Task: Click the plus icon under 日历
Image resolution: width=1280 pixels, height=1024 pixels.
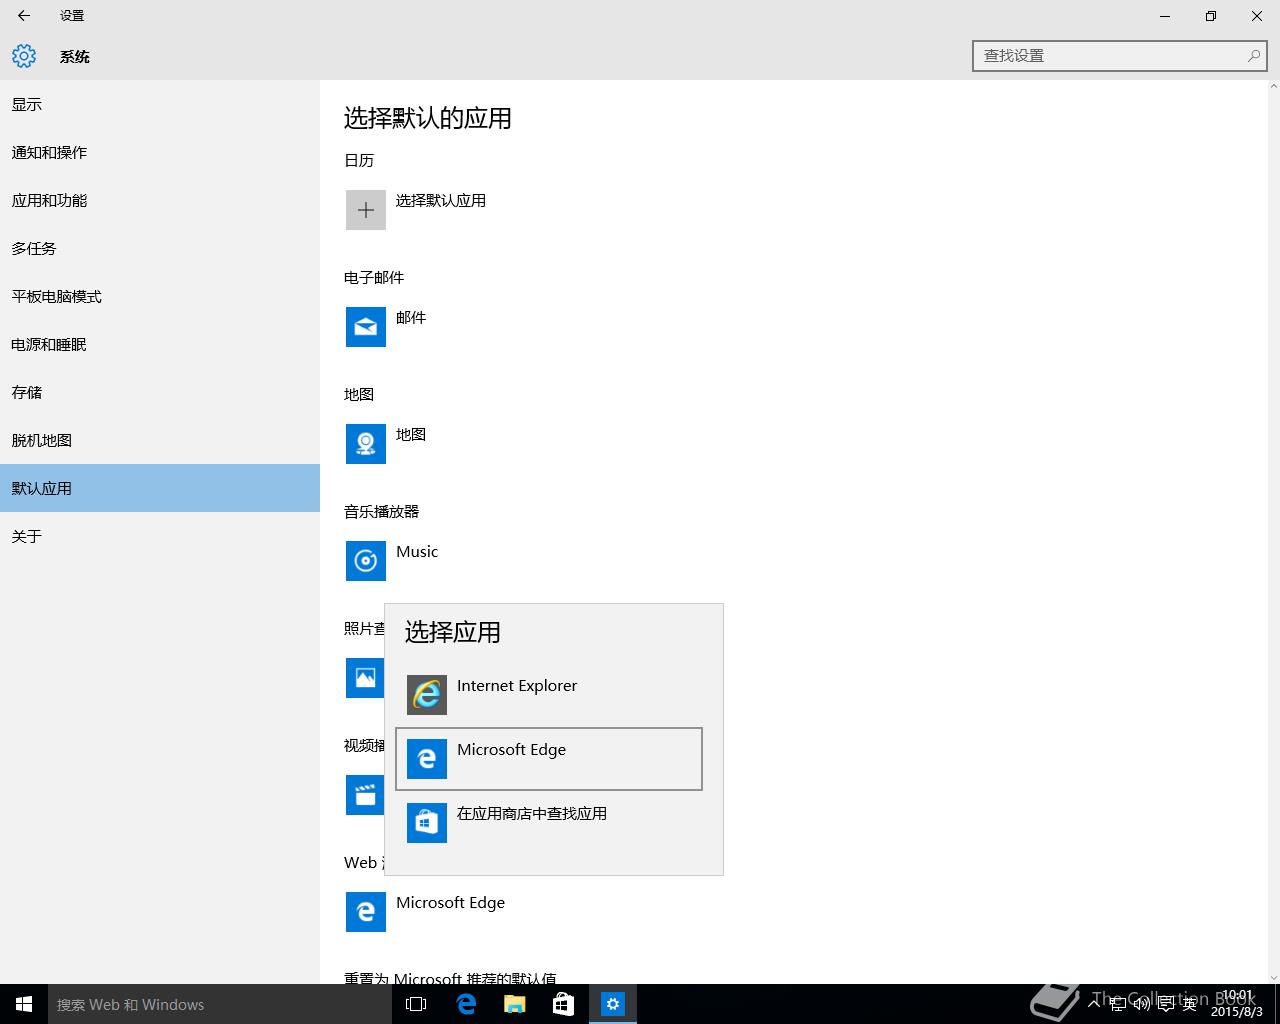Action: pos(366,210)
